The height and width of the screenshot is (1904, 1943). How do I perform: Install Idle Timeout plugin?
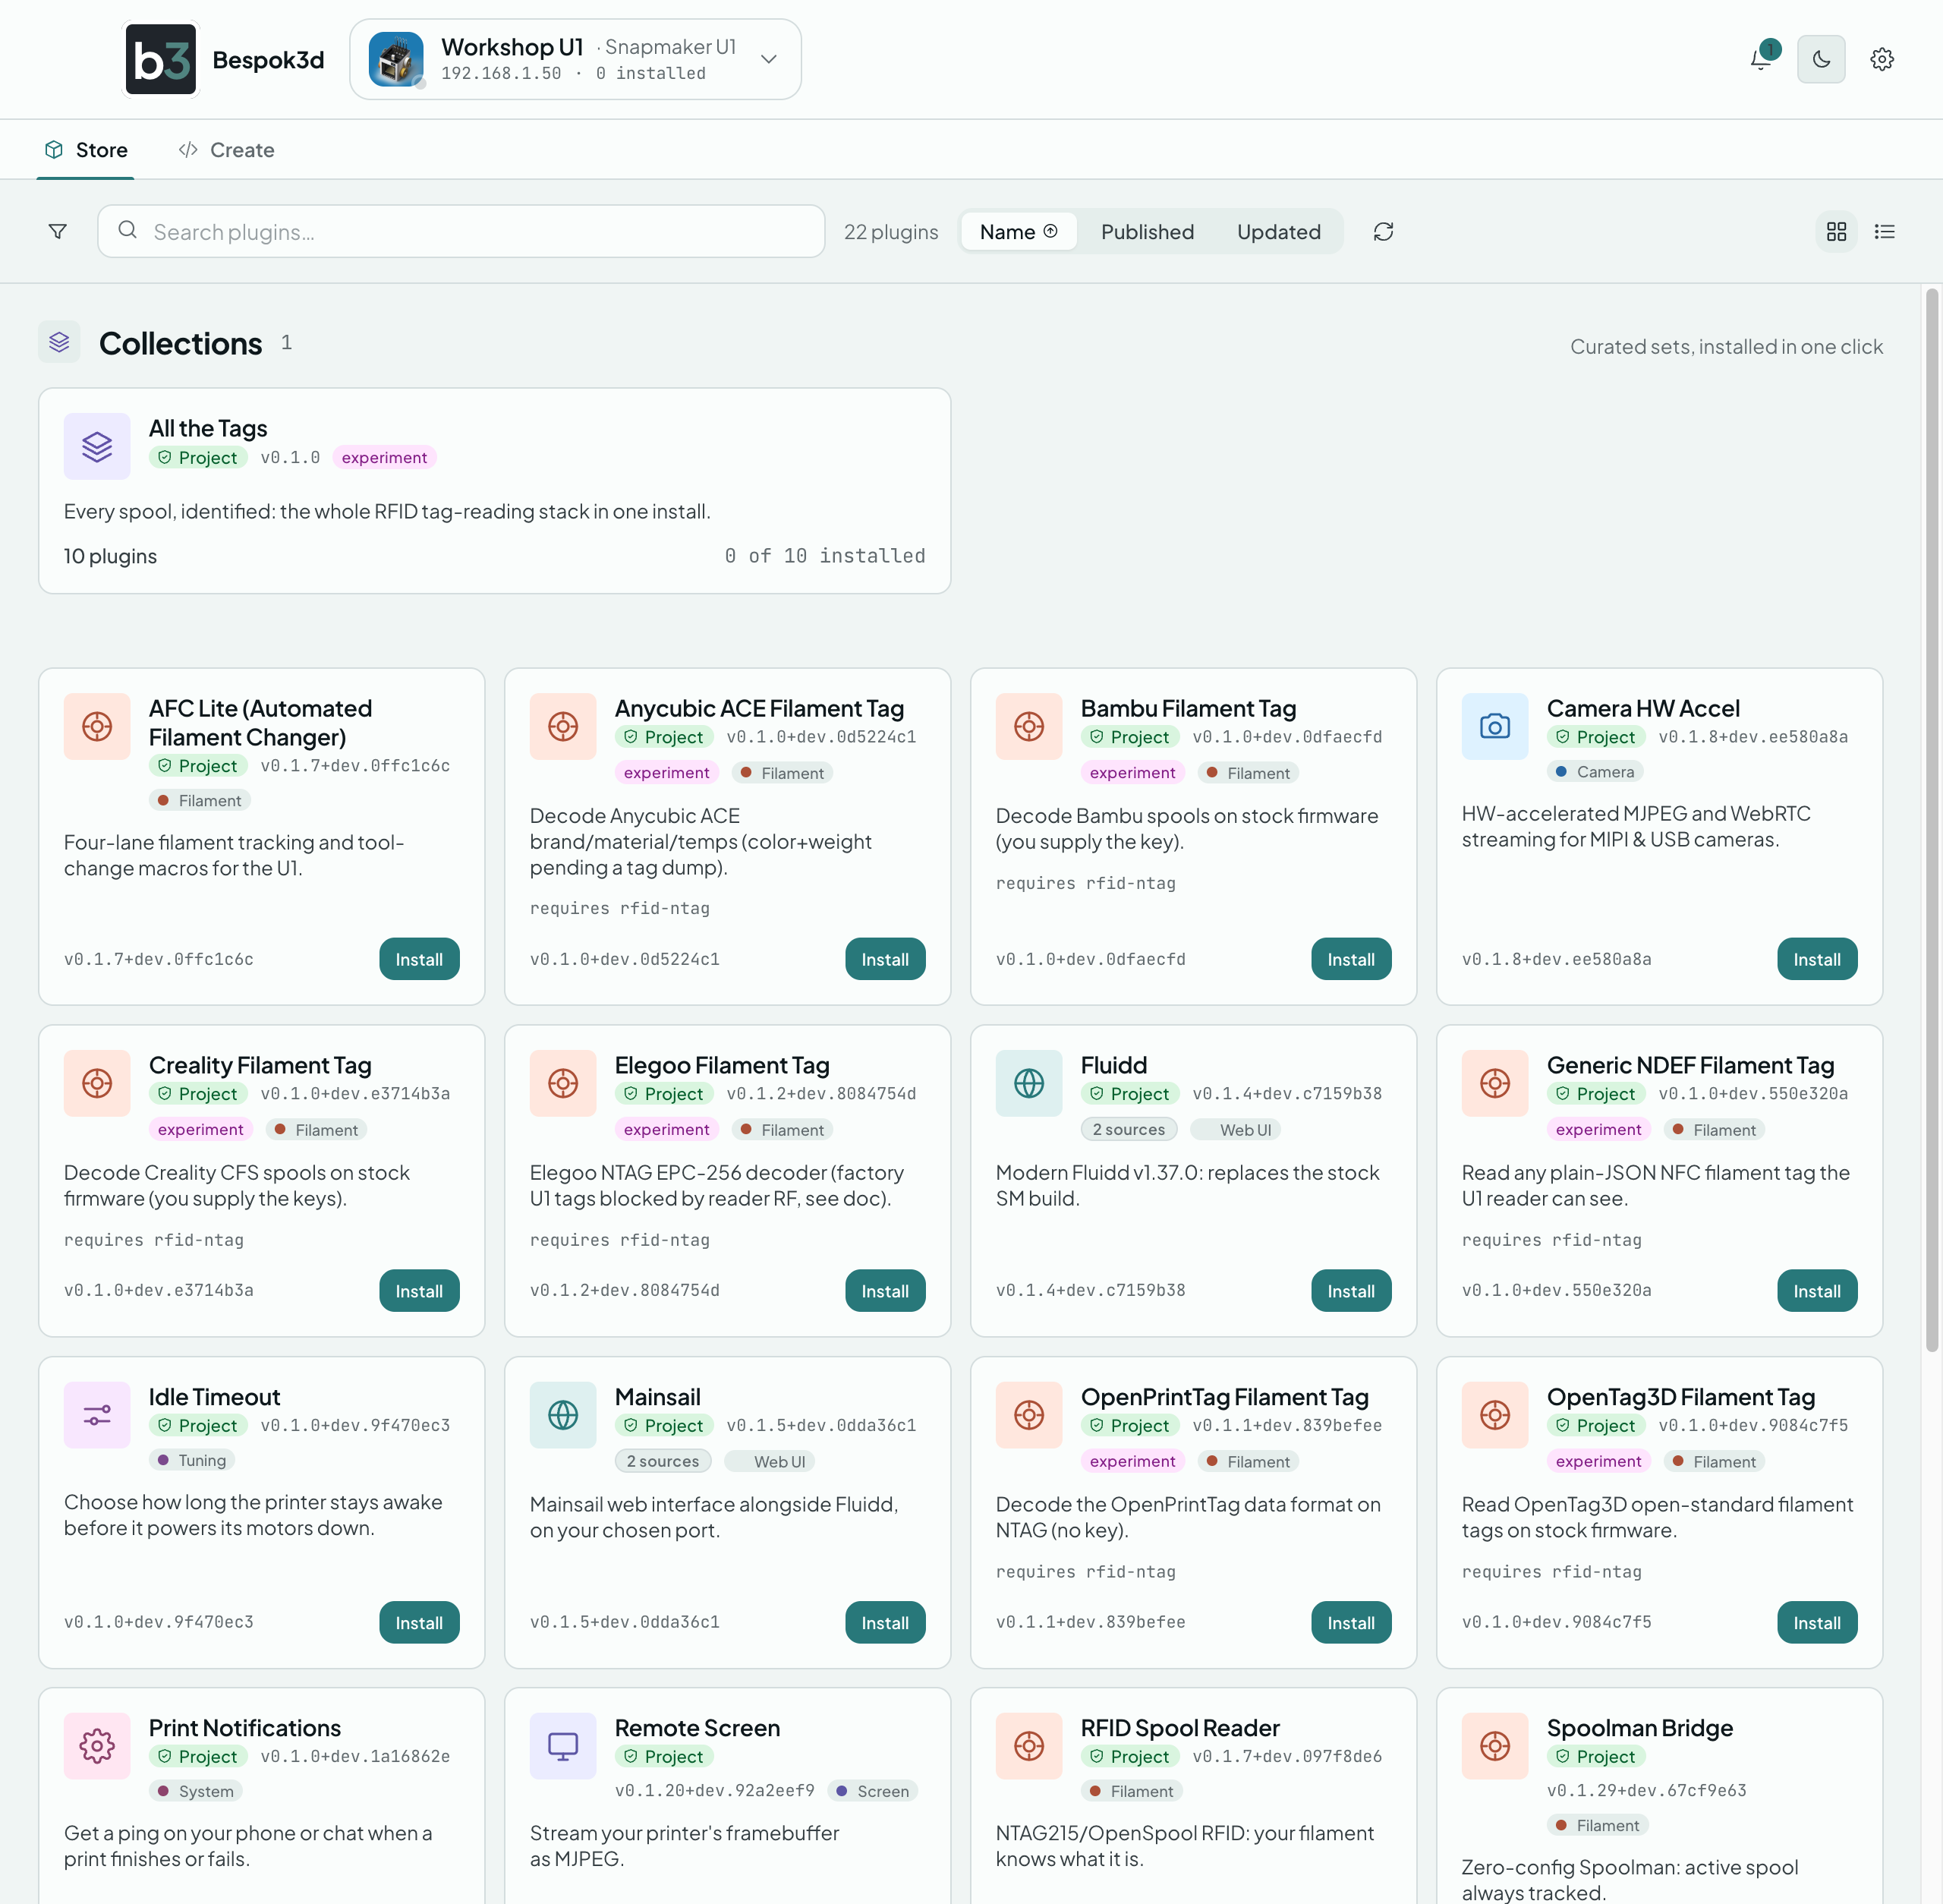point(419,1623)
